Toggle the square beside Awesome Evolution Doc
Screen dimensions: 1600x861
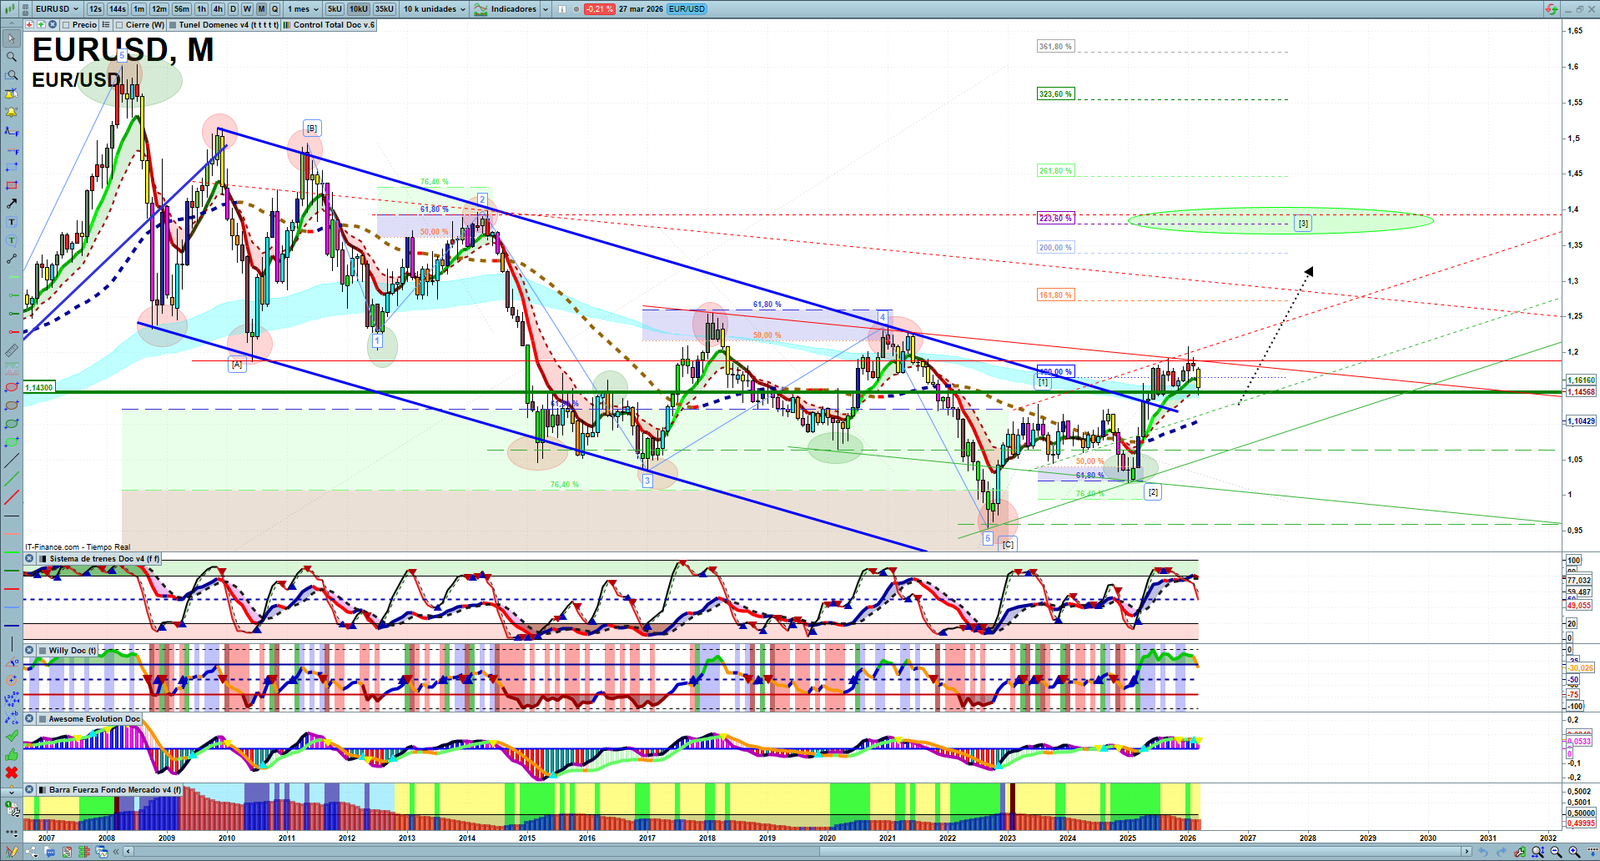pos(42,719)
